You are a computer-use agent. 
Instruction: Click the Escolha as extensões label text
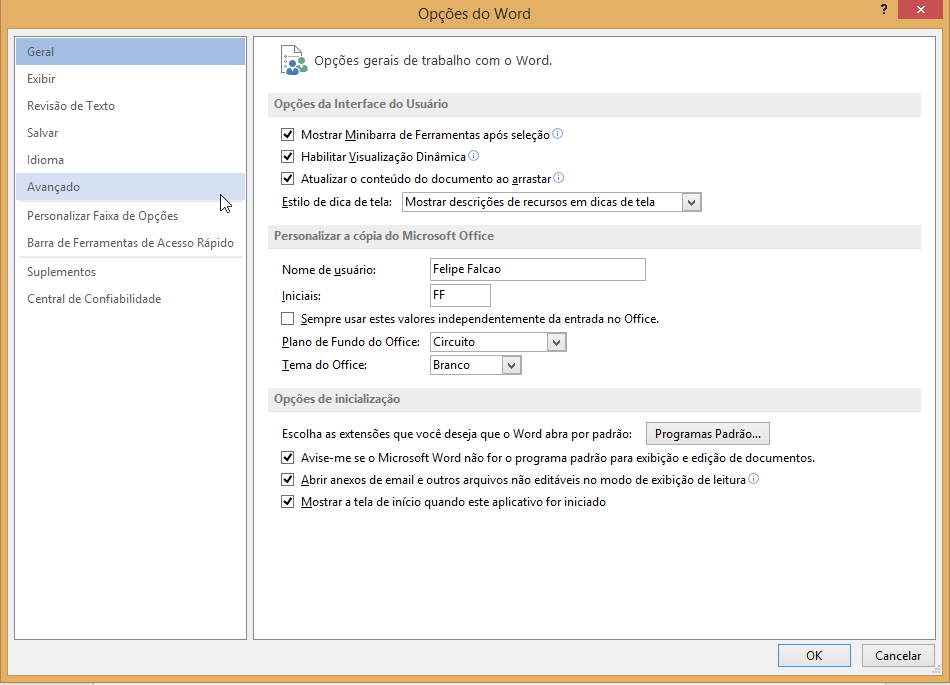coord(457,434)
